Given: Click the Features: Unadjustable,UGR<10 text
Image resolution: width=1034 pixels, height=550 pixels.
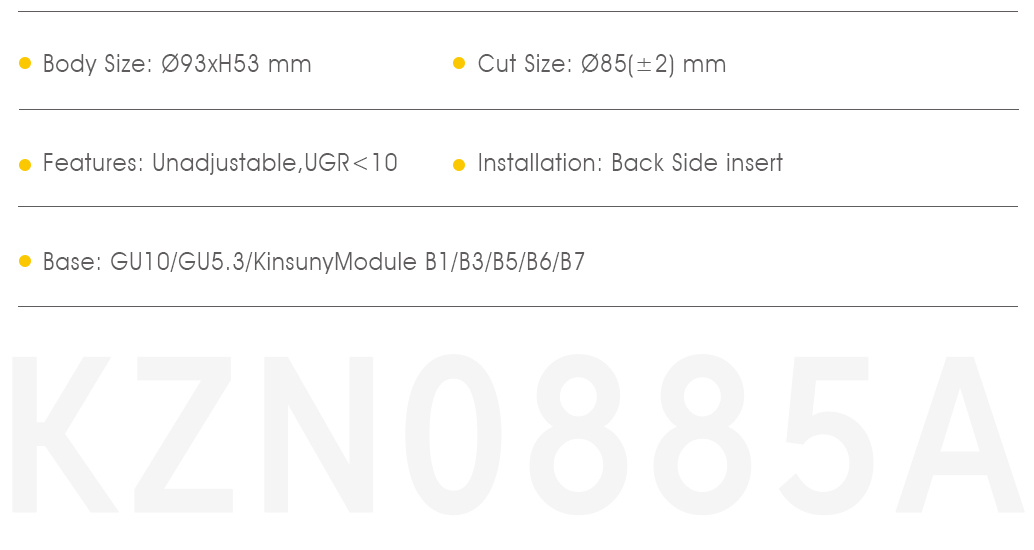Looking at the screenshot, I should click(x=220, y=164).
